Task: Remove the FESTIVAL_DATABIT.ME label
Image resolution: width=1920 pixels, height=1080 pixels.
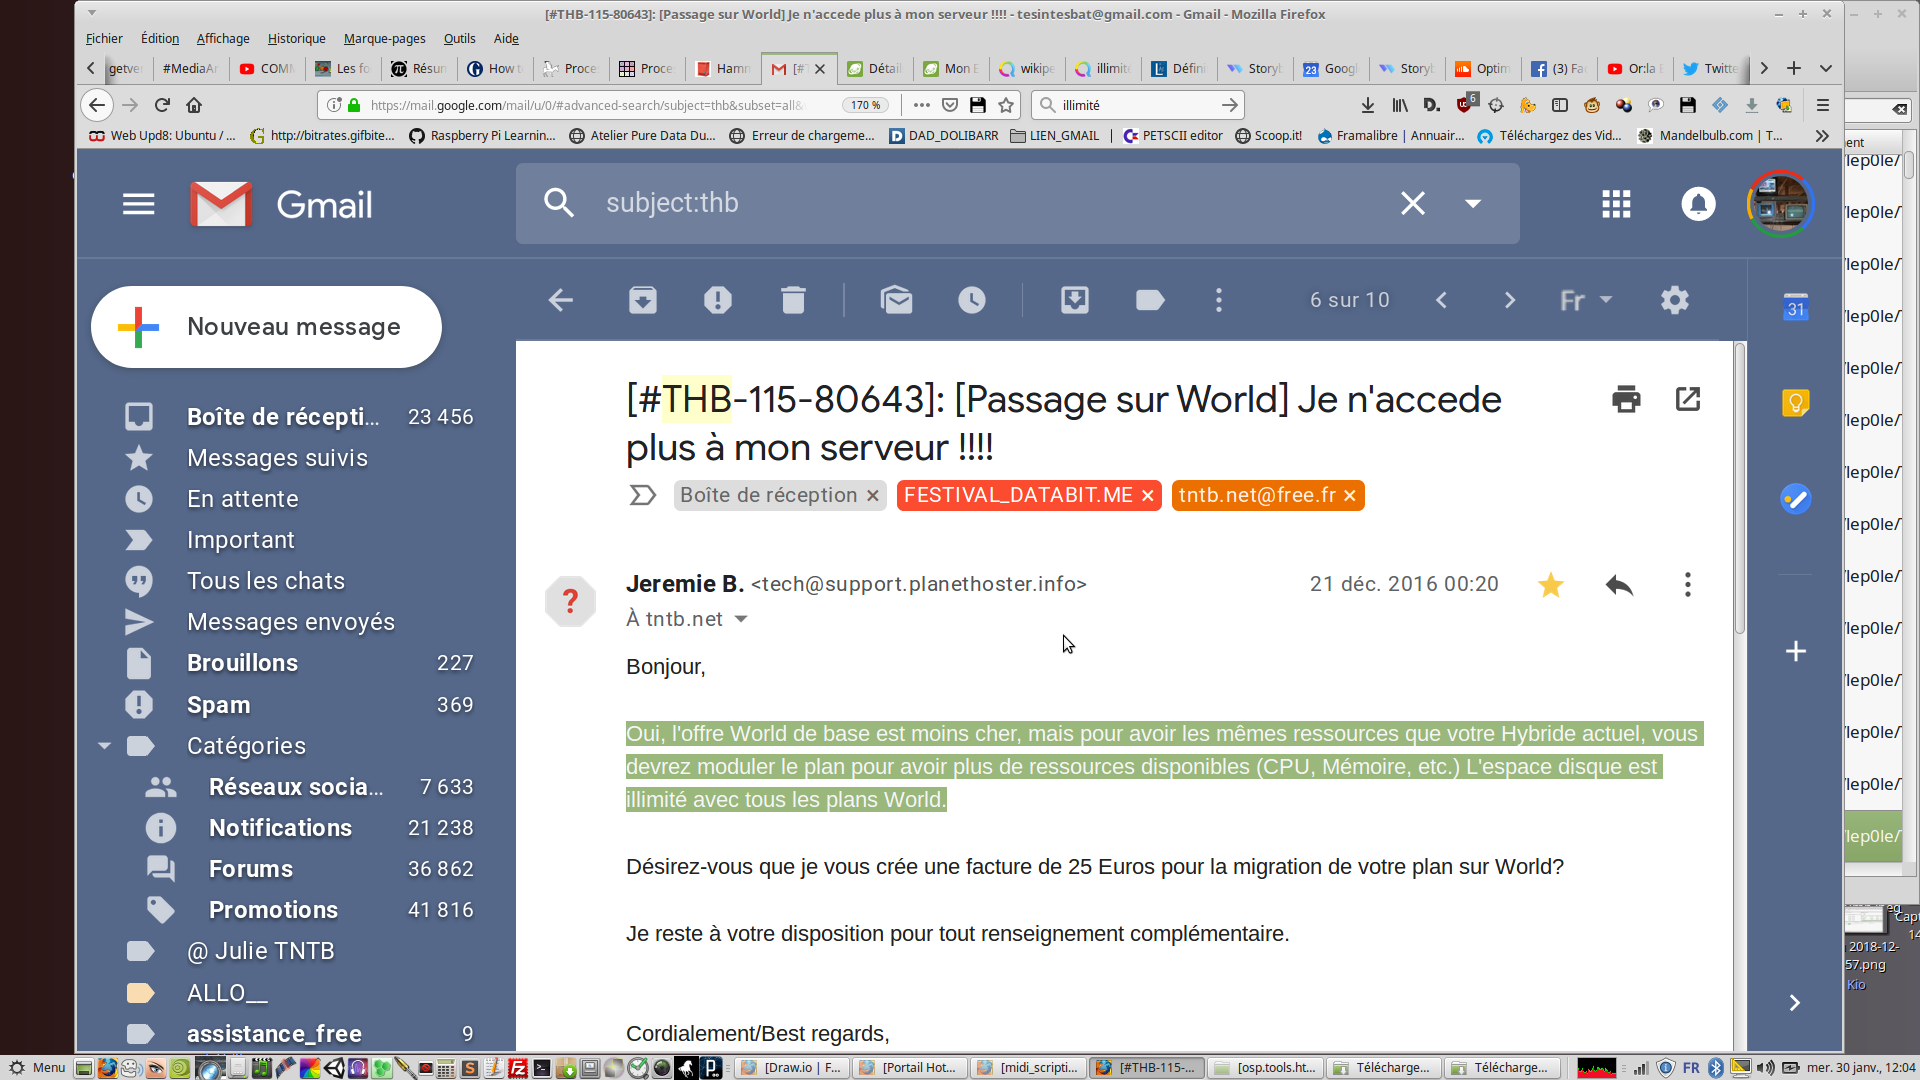Action: (1148, 496)
